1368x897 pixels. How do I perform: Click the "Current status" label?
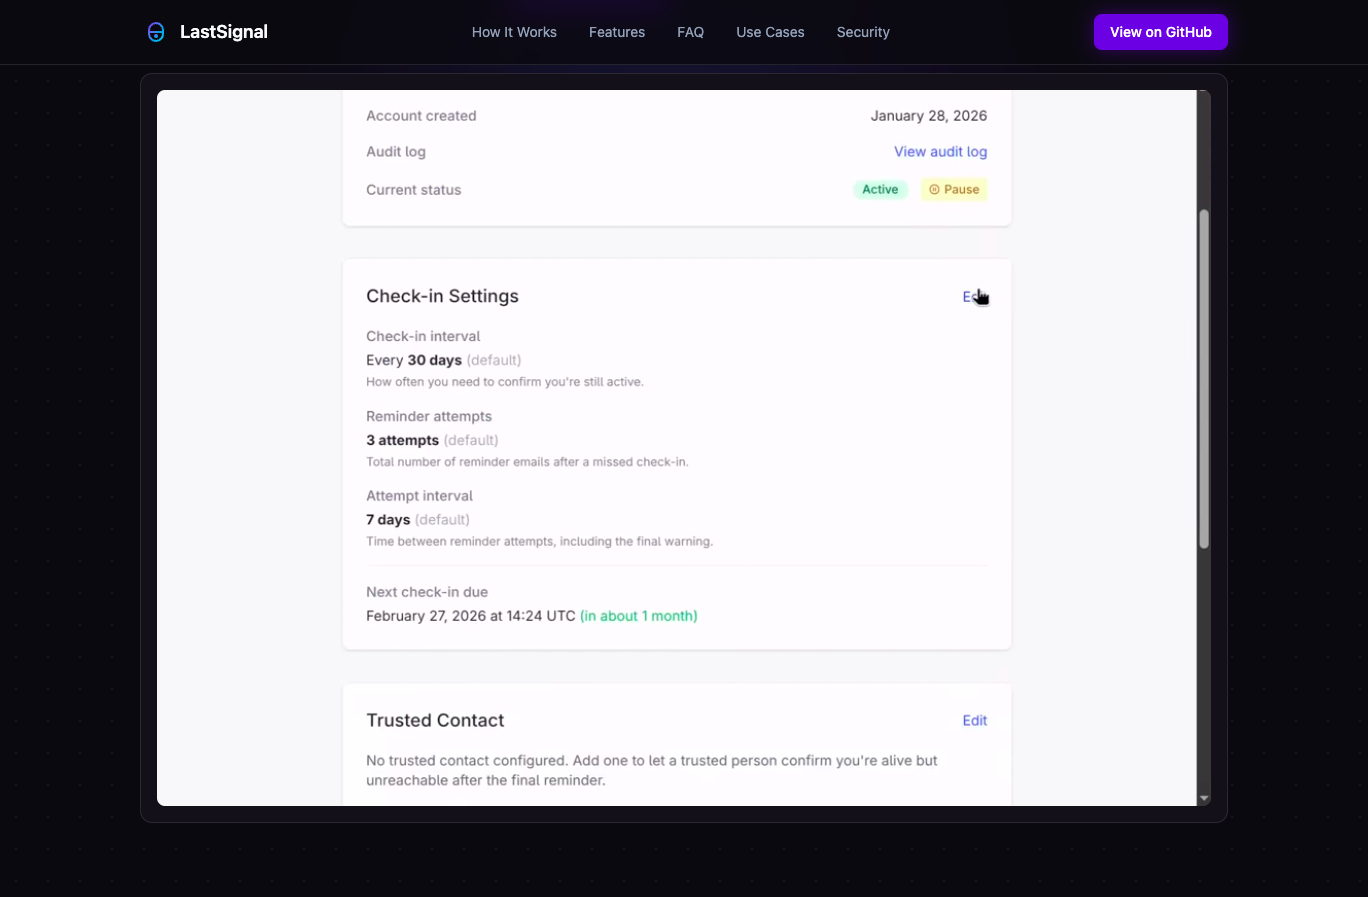pyautogui.click(x=414, y=190)
